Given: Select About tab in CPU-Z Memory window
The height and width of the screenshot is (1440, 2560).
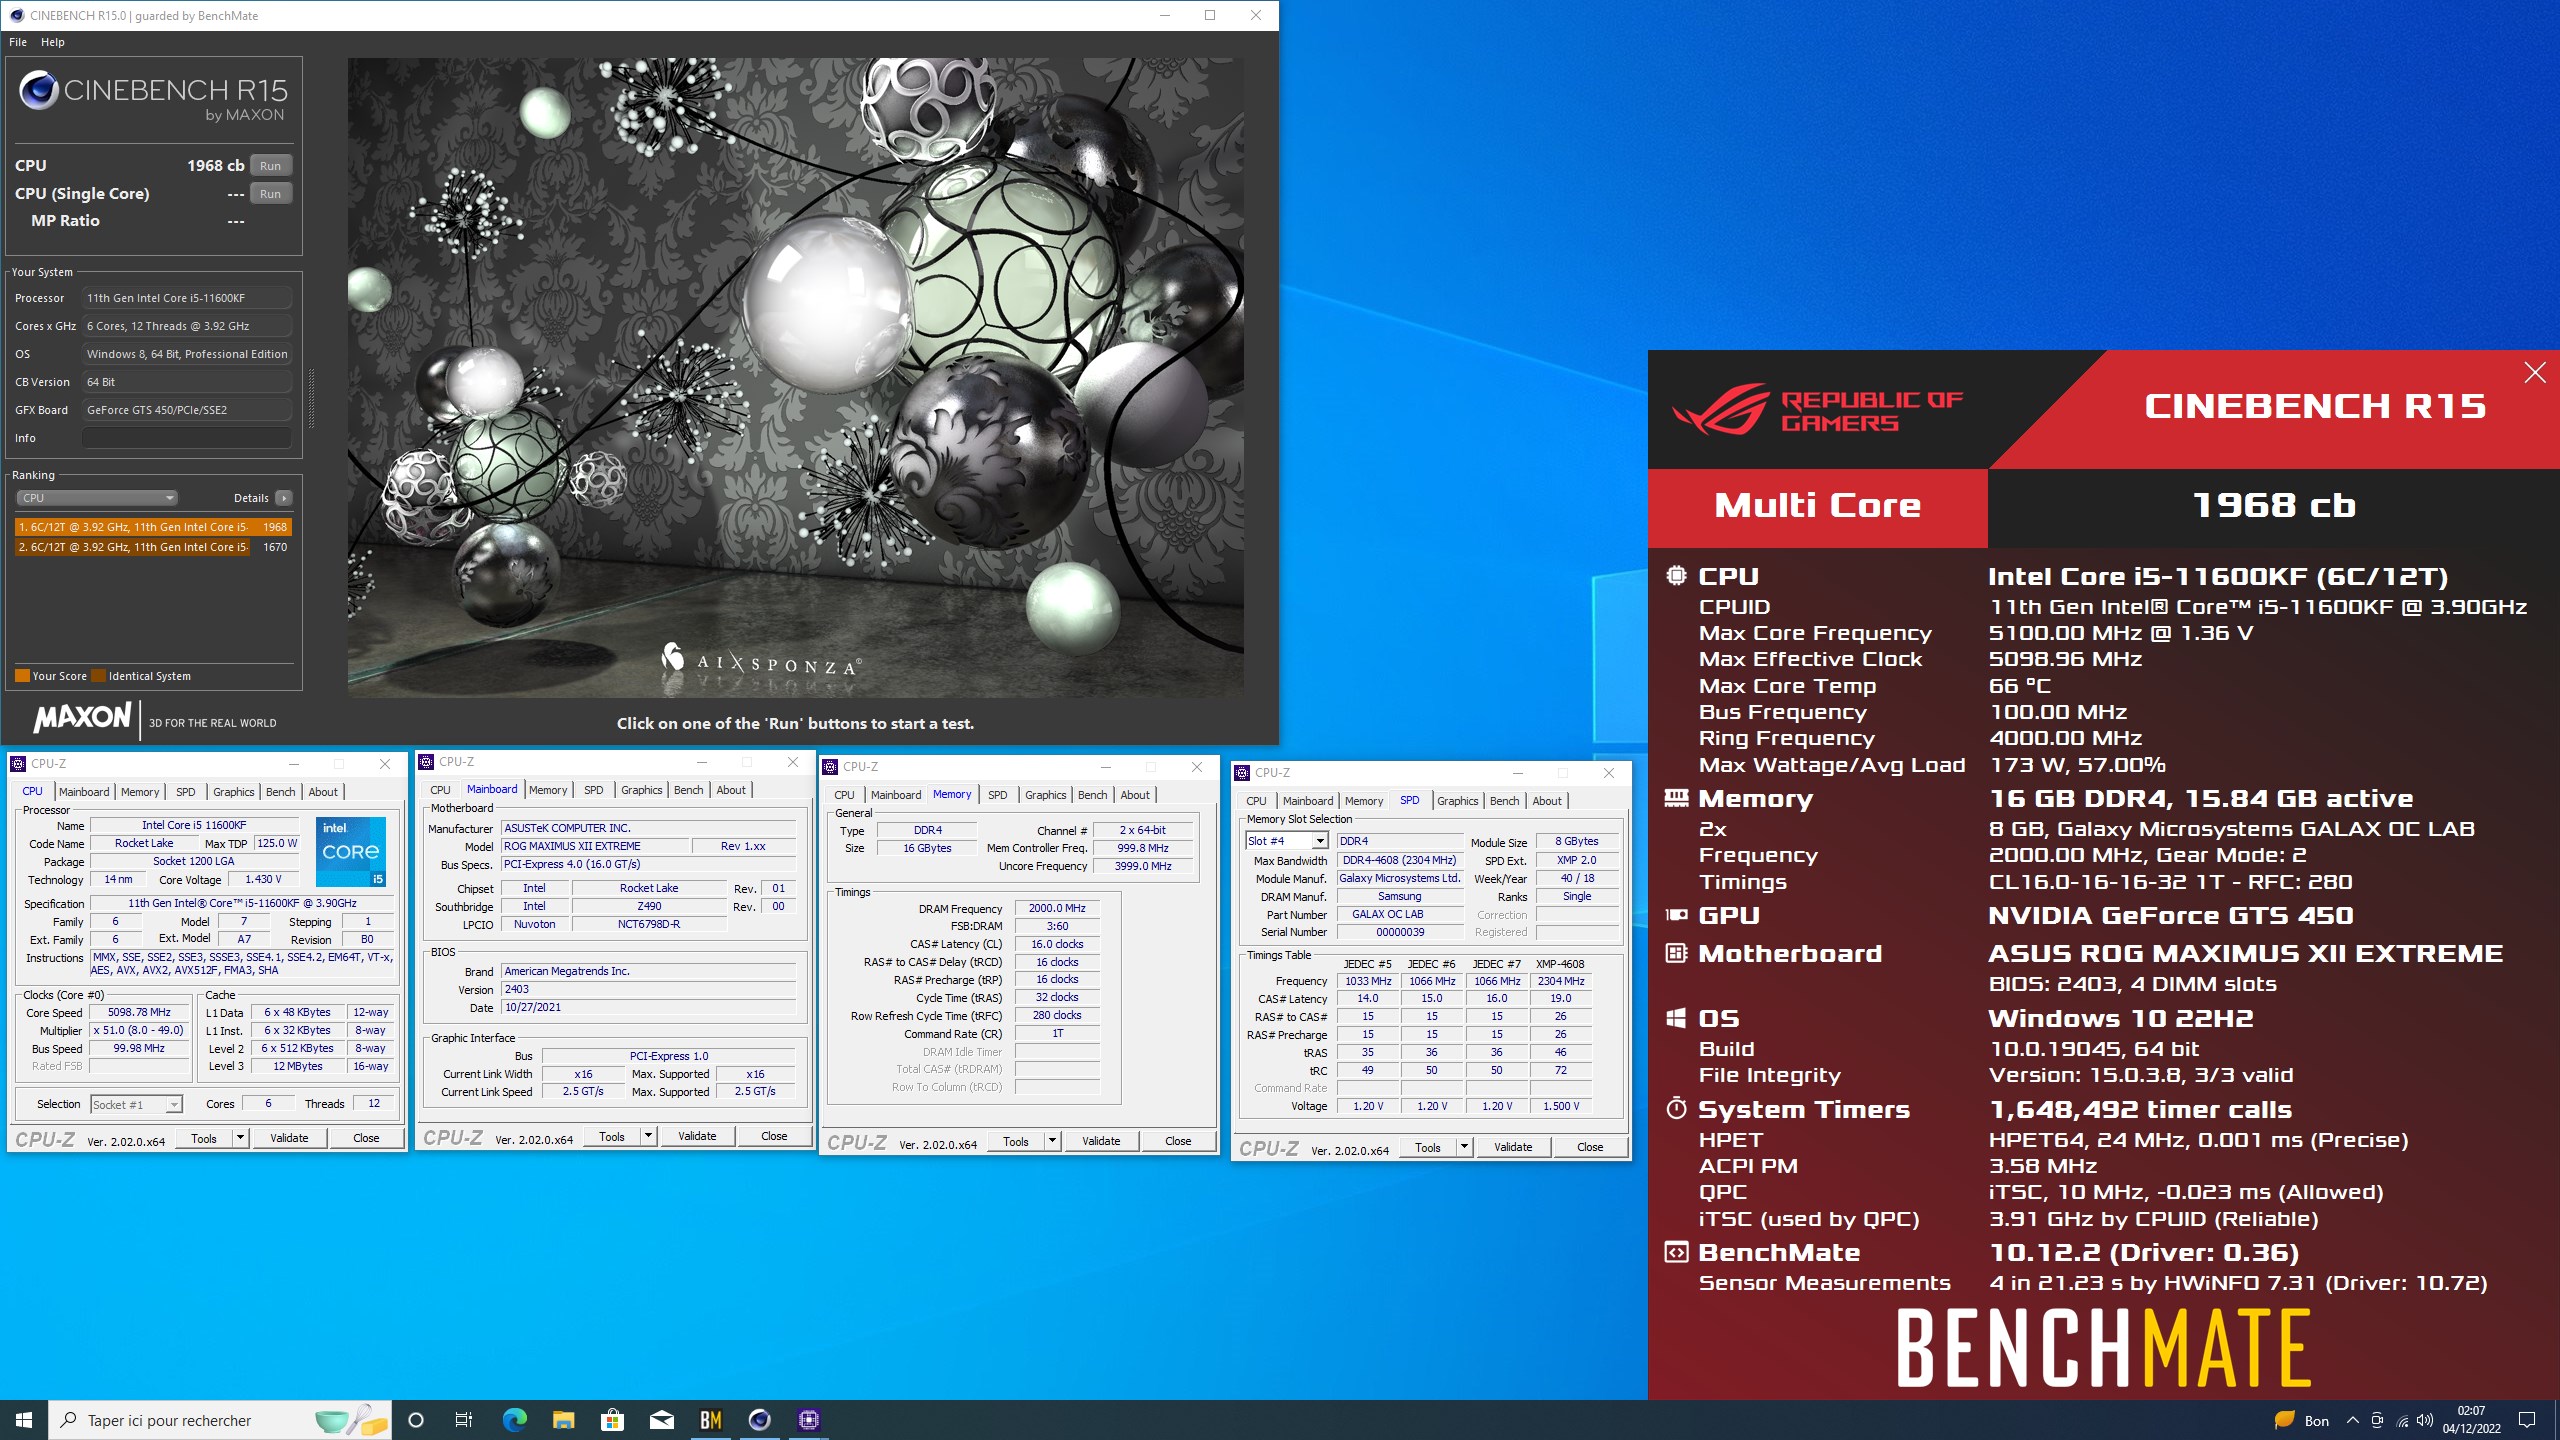Looking at the screenshot, I should (x=1134, y=795).
